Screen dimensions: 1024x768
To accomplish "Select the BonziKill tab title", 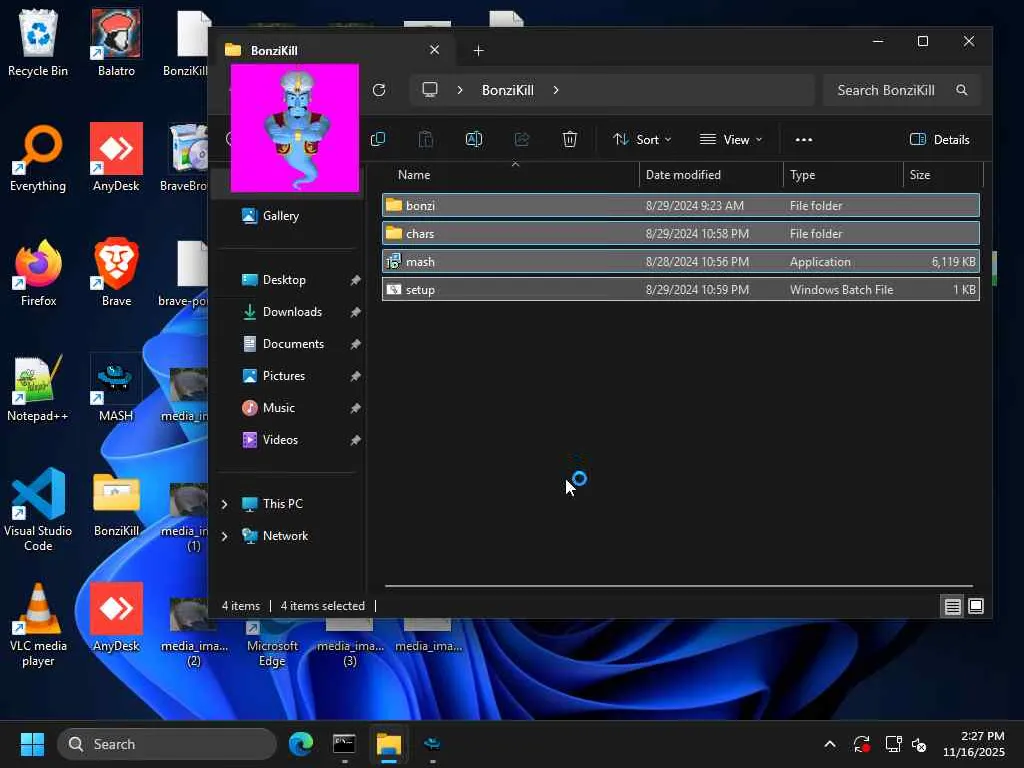I will [x=274, y=50].
